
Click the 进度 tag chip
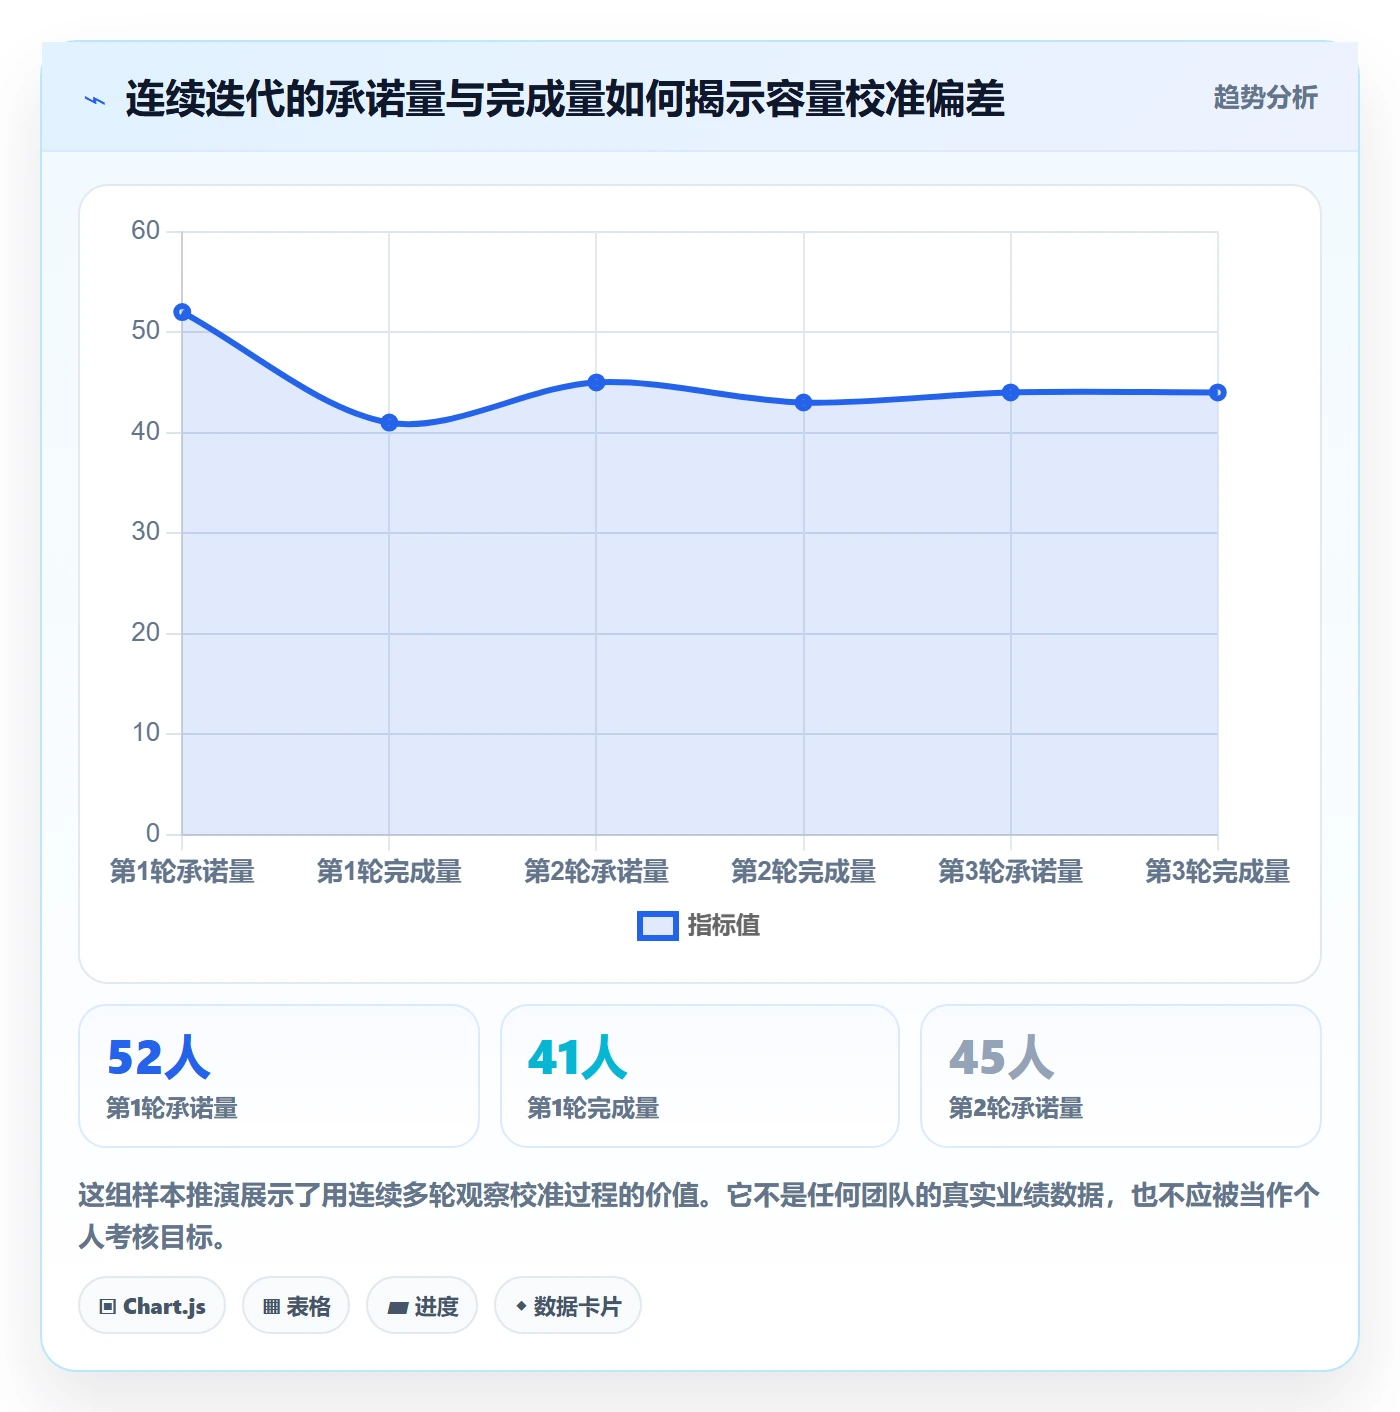click(422, 1306)
